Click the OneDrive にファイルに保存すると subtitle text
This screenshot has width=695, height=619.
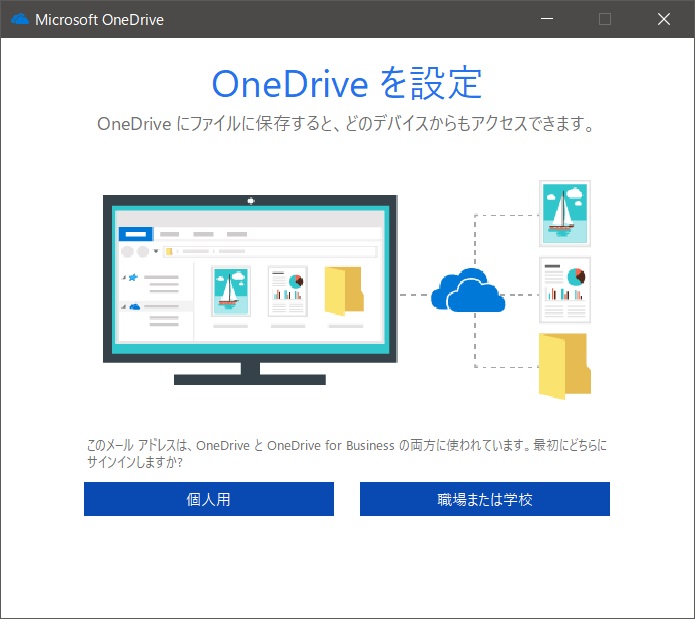[346, 124]
